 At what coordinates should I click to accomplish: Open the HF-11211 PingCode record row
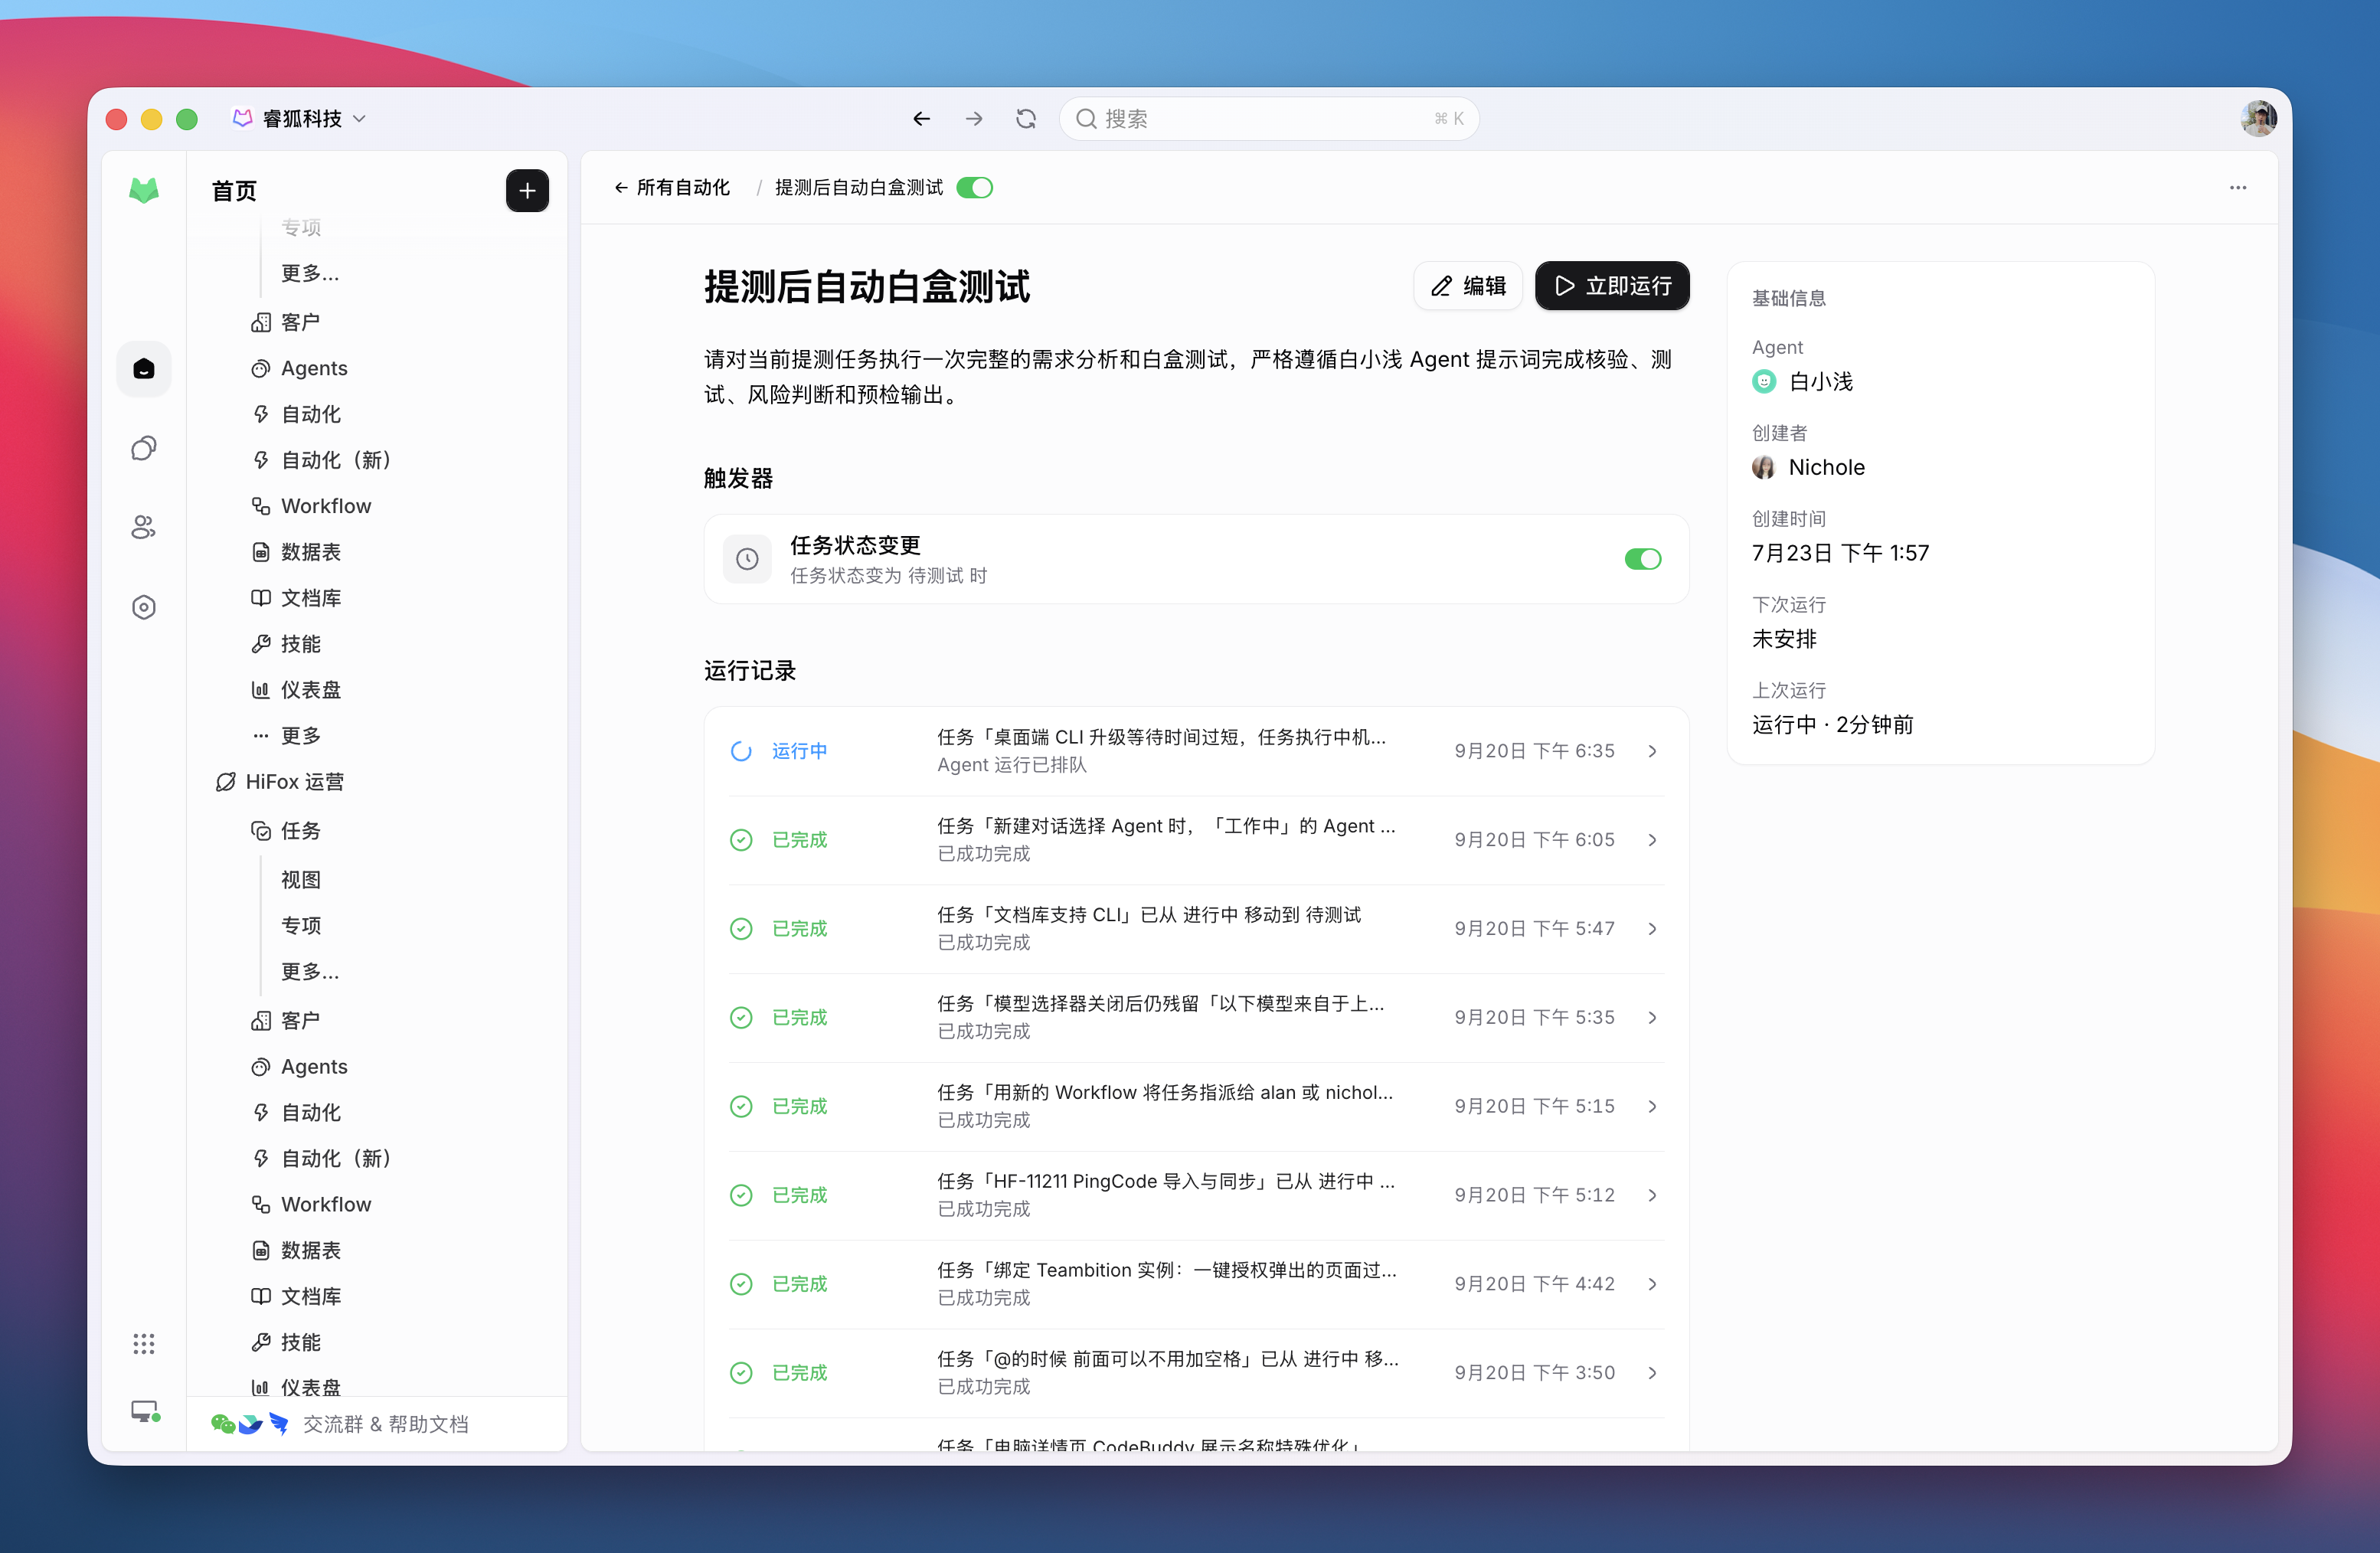[1196, 1195]
